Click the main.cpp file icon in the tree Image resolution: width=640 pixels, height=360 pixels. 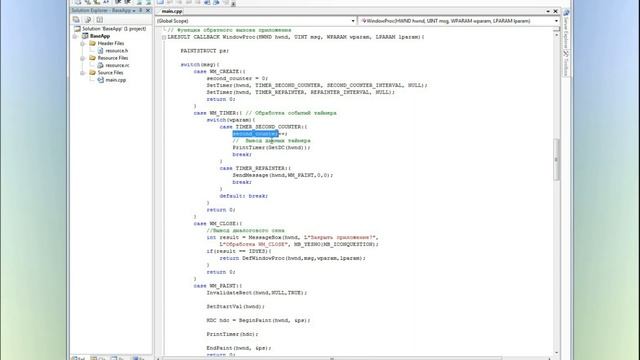click(100, 80)
